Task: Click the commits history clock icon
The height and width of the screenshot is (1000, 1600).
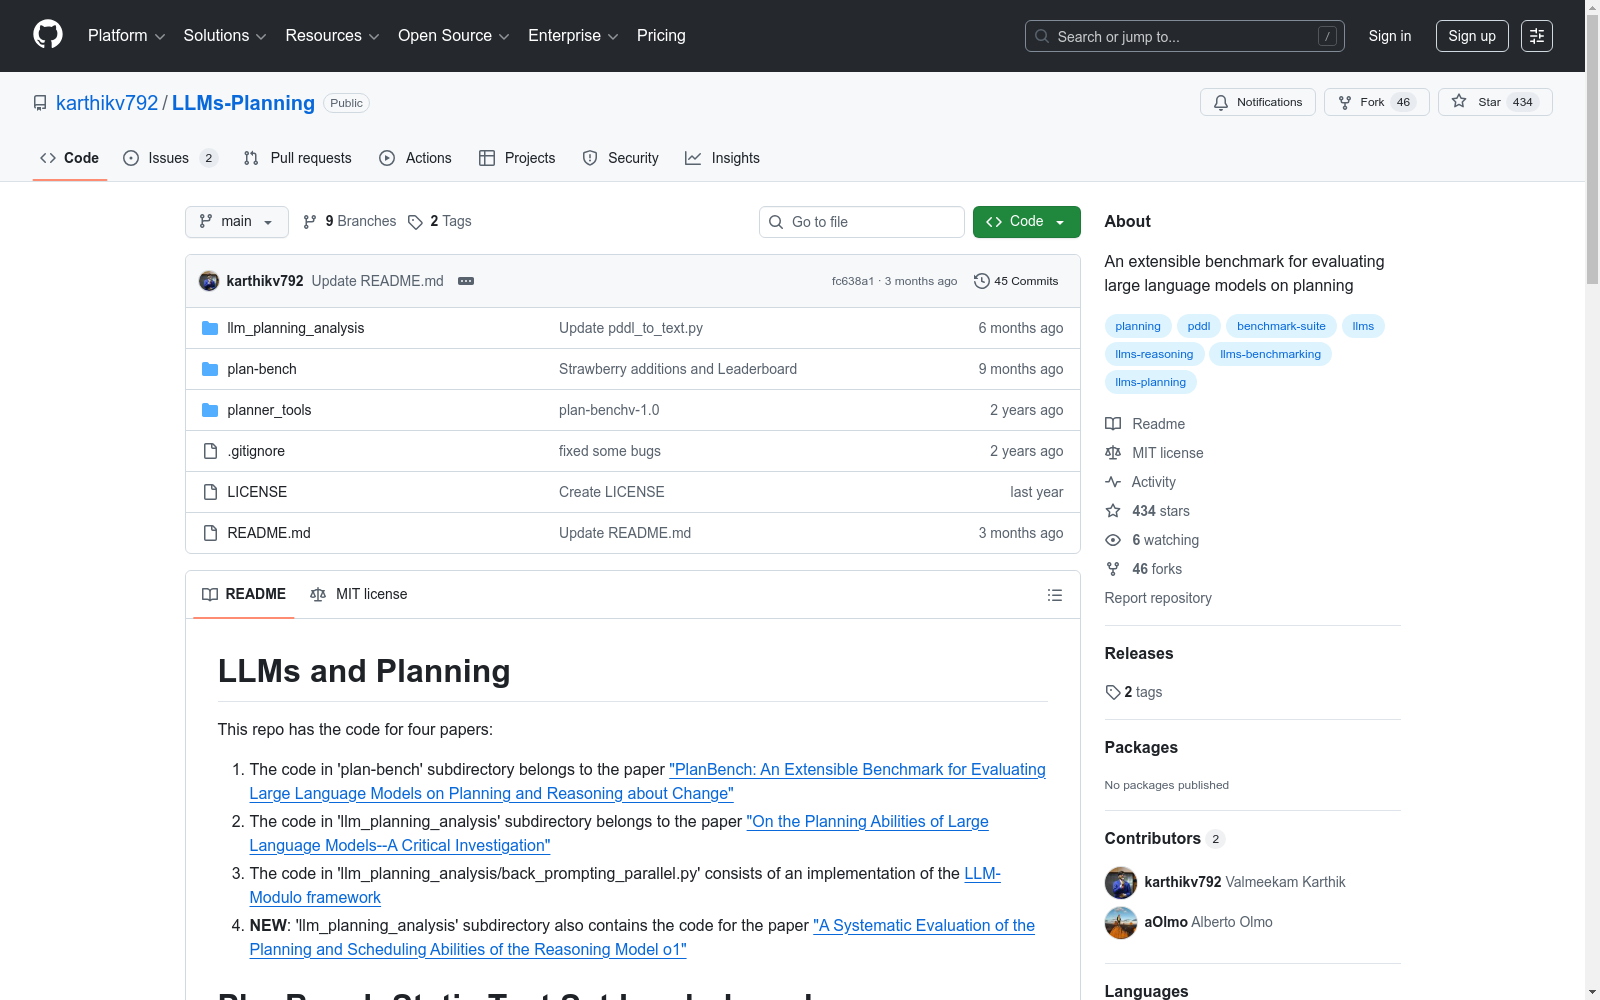Action: (982, 281)
